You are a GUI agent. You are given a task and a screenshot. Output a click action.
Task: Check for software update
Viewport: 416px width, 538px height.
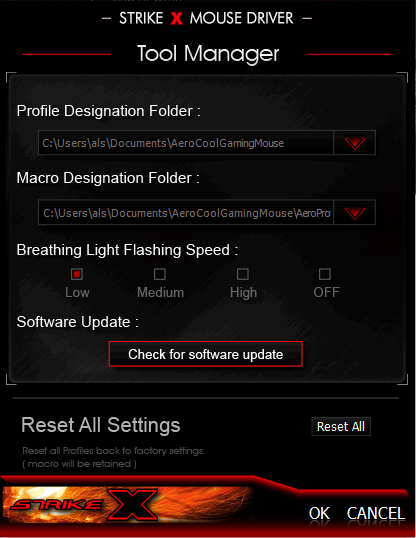tap(206, 354)
